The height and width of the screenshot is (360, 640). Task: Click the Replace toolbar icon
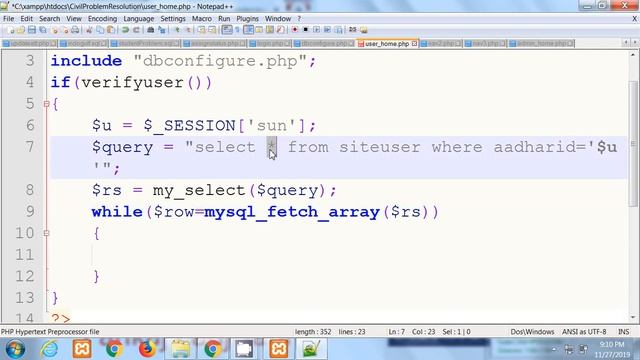pos(162,30)
